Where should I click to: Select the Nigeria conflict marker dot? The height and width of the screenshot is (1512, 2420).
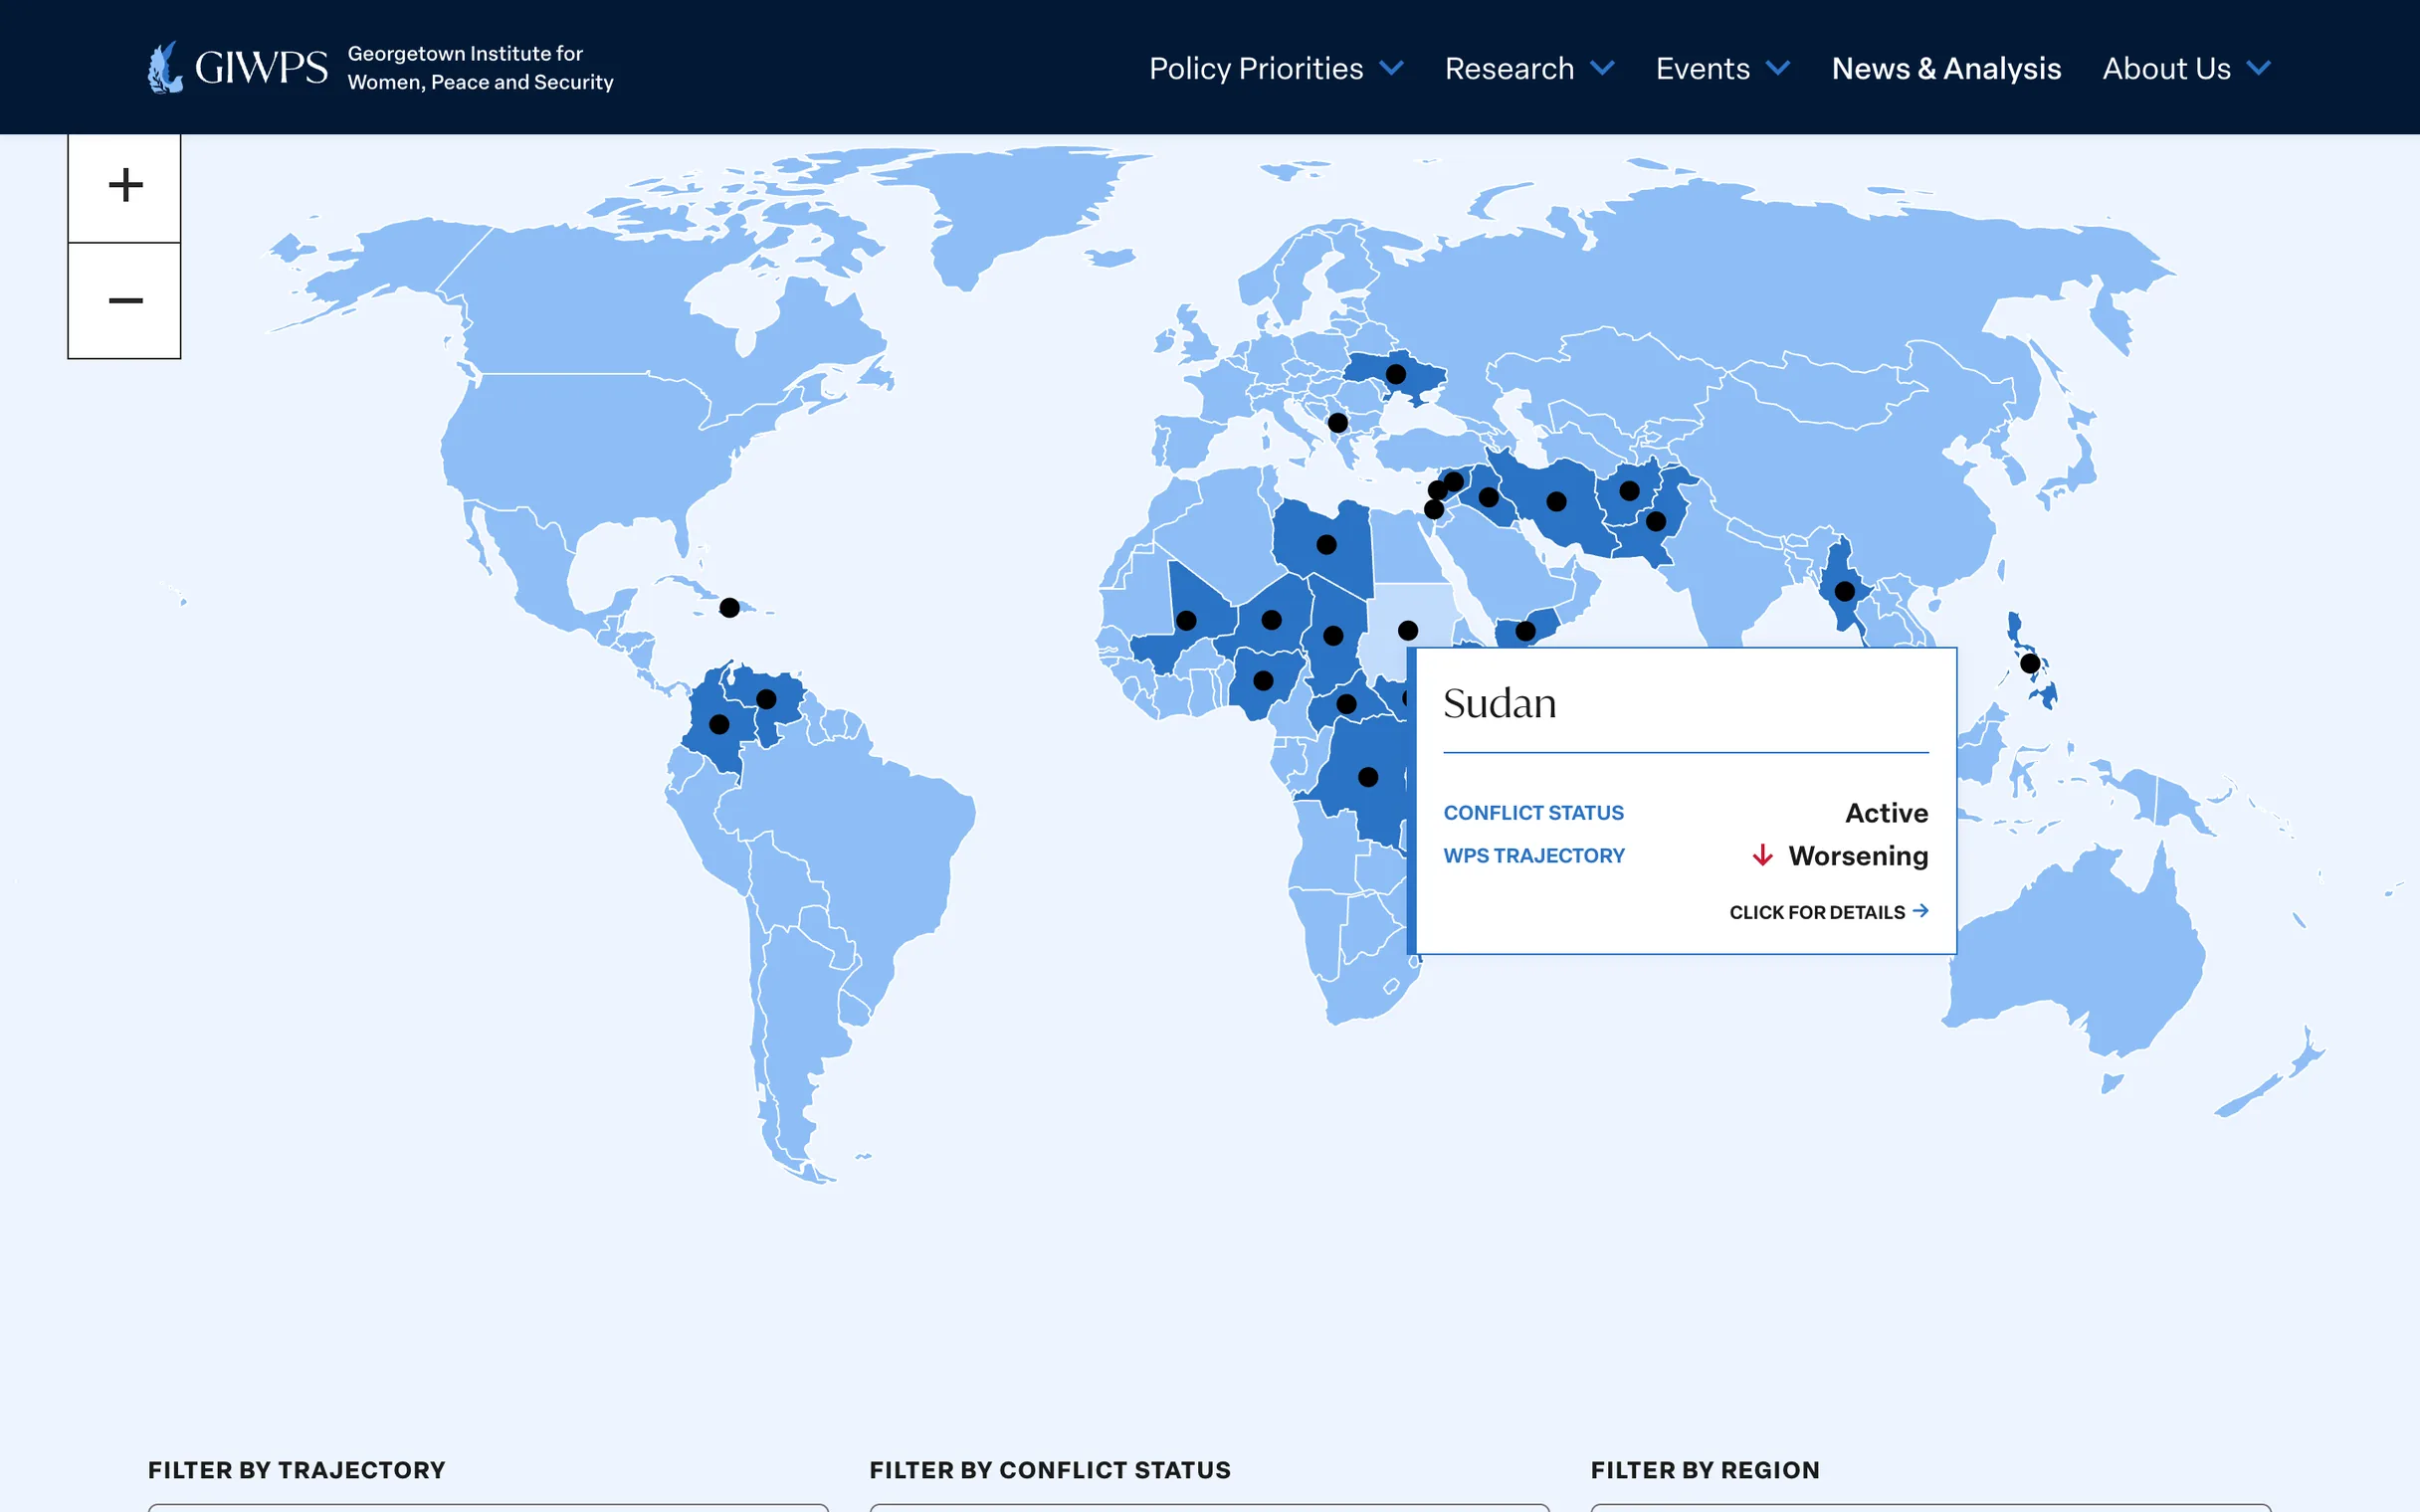[x=1263, y=680]
